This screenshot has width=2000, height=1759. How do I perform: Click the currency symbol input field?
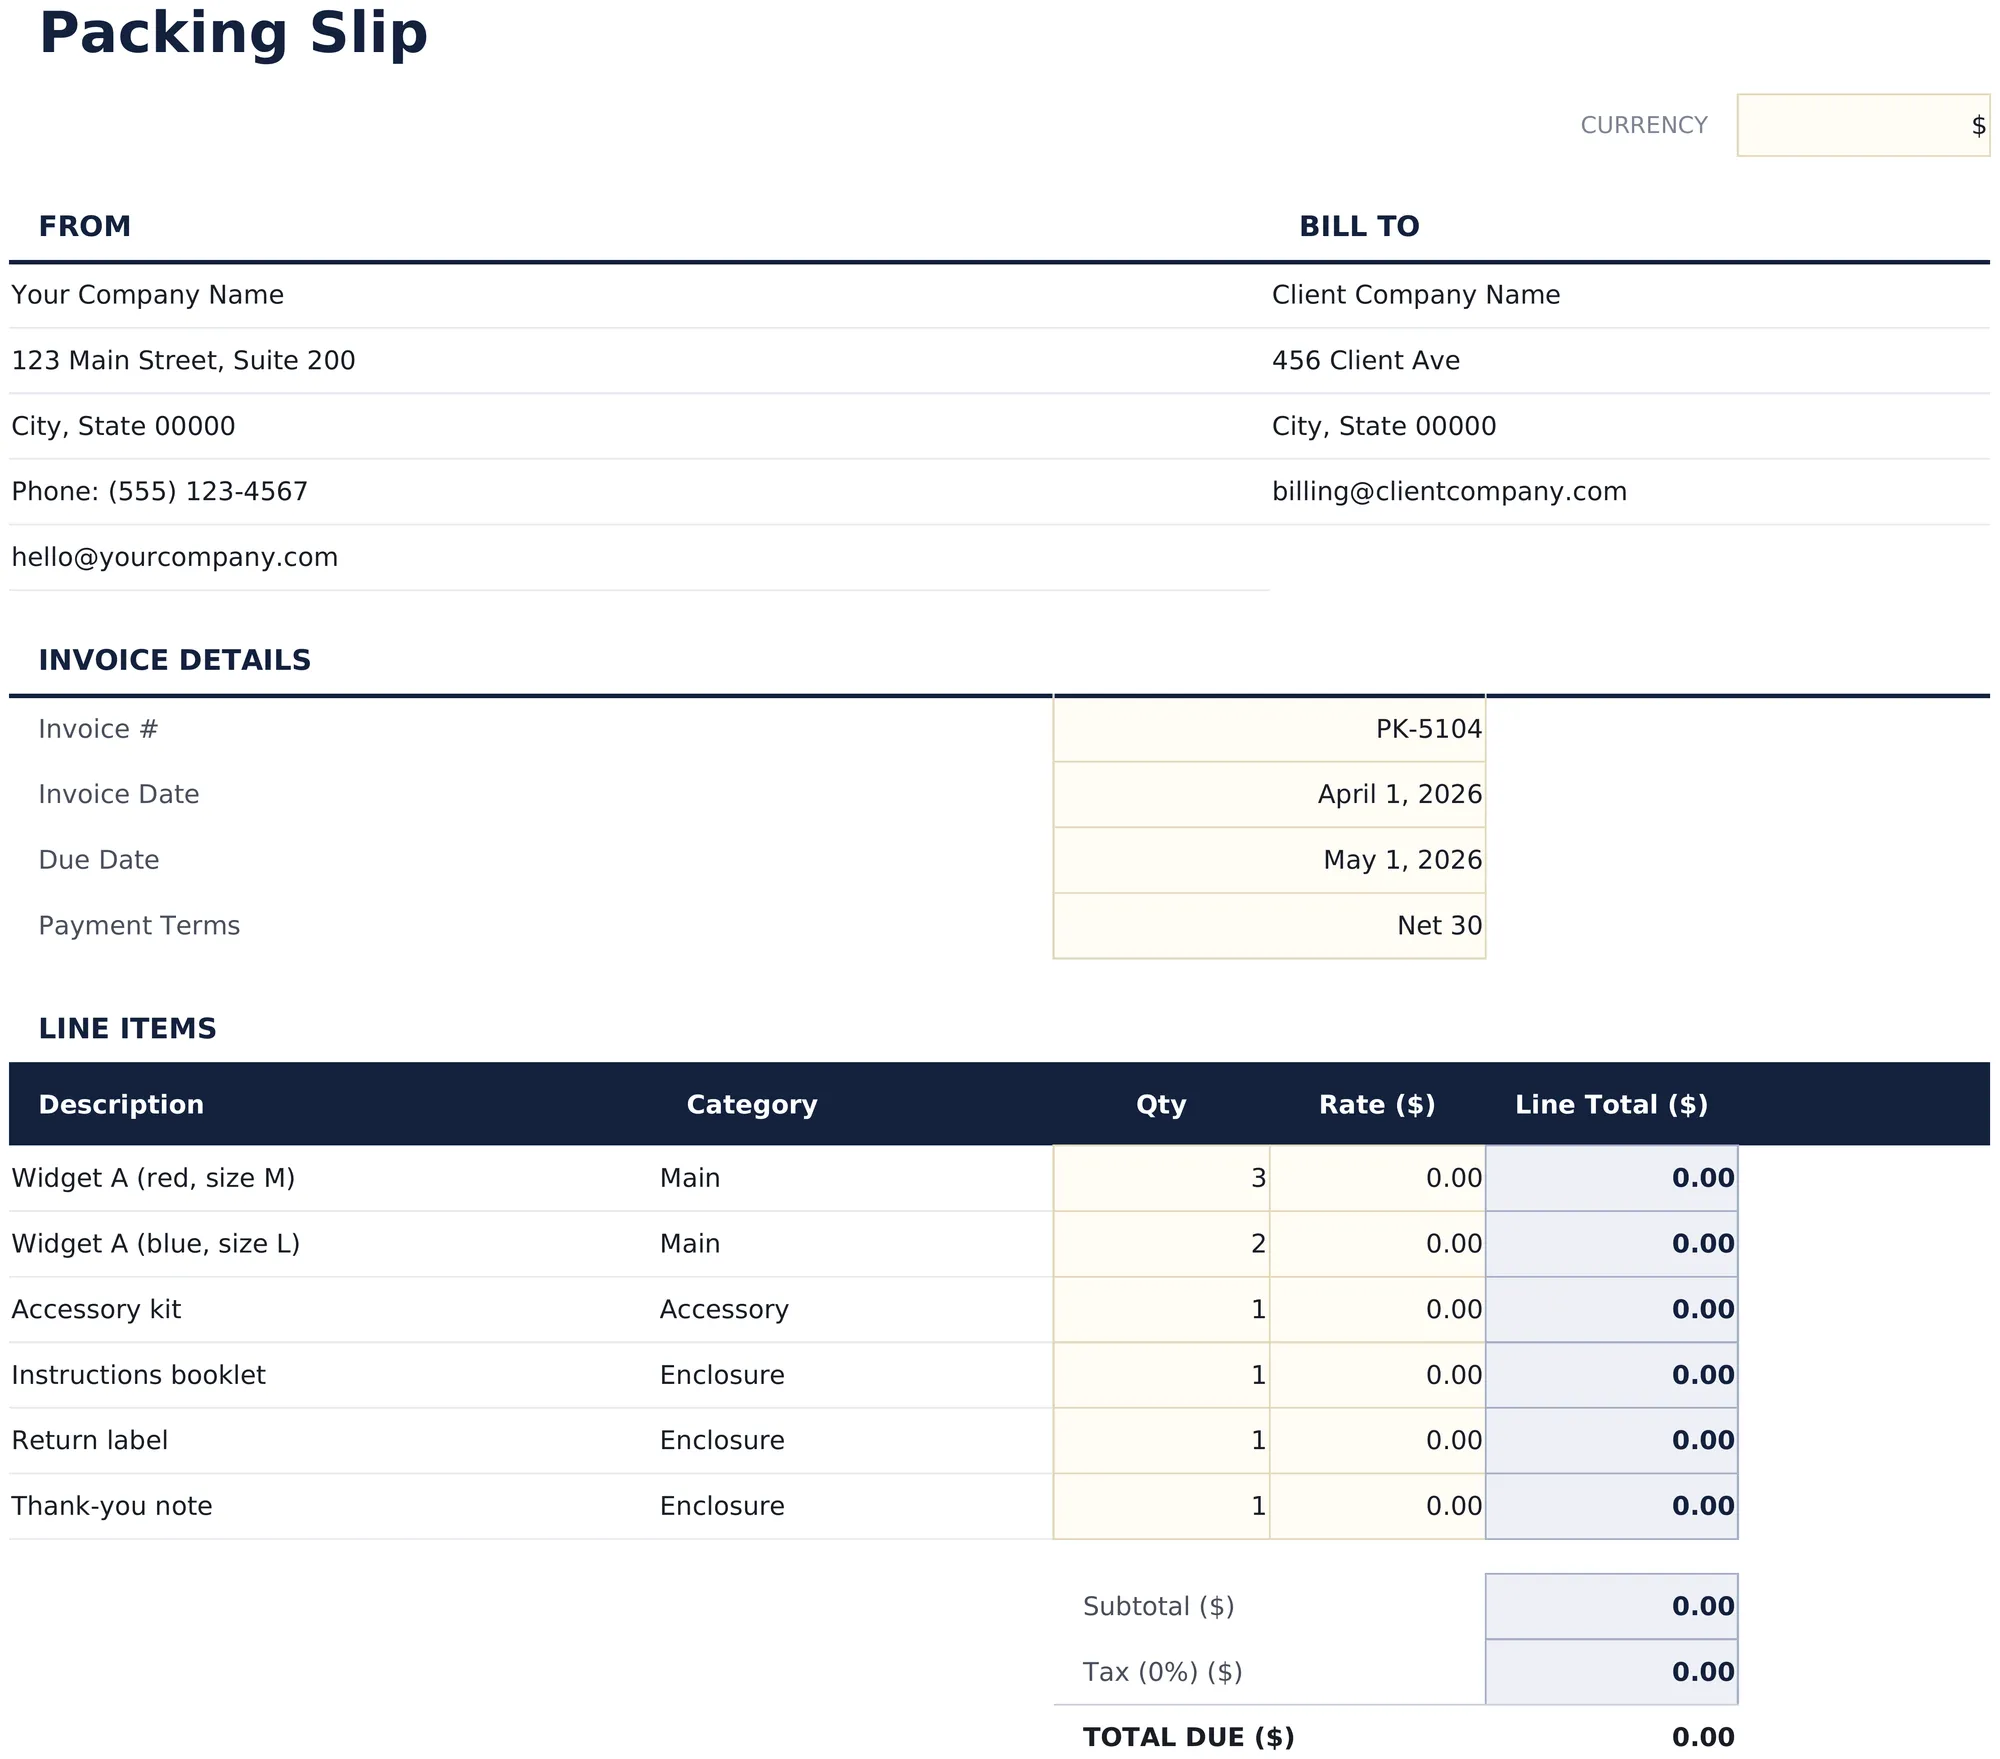click(x=1863, y=125)
